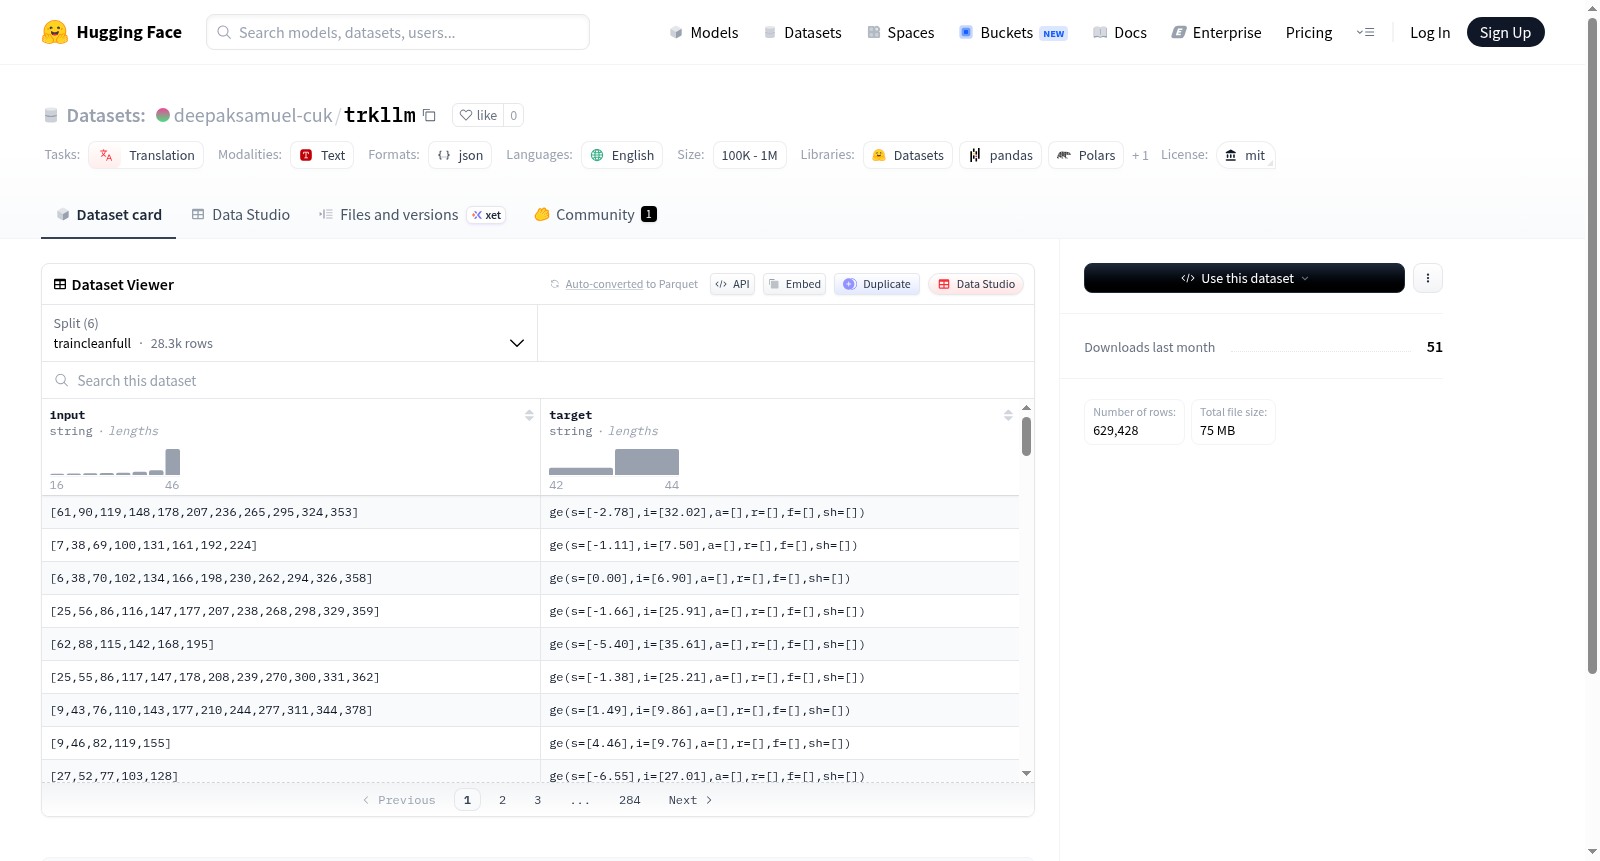
Task: Click cell 'ge(s=[-2.78],i=[32.02],a=[],r=[],f=[],sh=[])'
Action: point(780,512)
